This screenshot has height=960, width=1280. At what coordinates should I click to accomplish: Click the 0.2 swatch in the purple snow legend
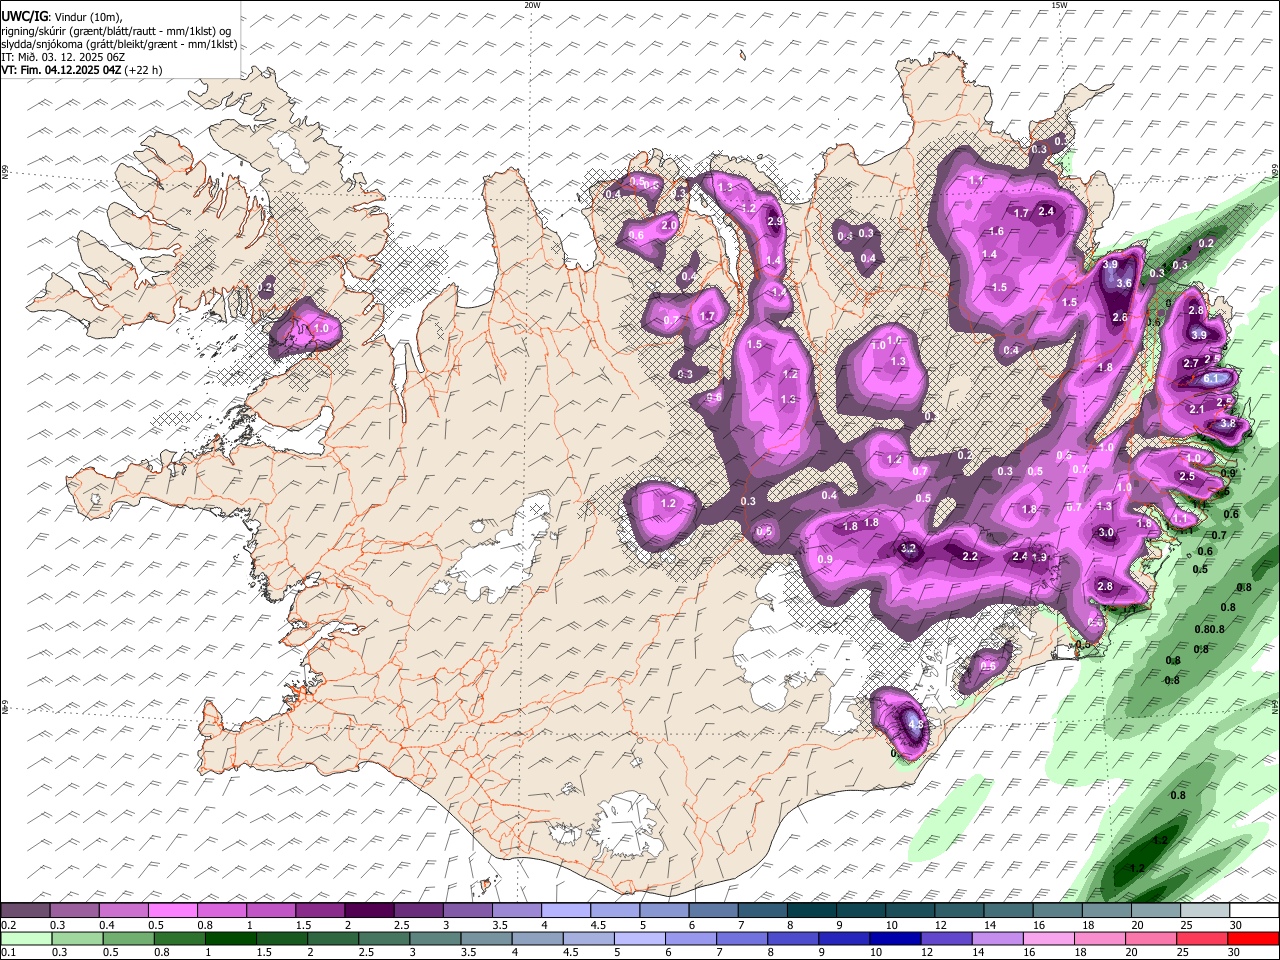(25, 911)
